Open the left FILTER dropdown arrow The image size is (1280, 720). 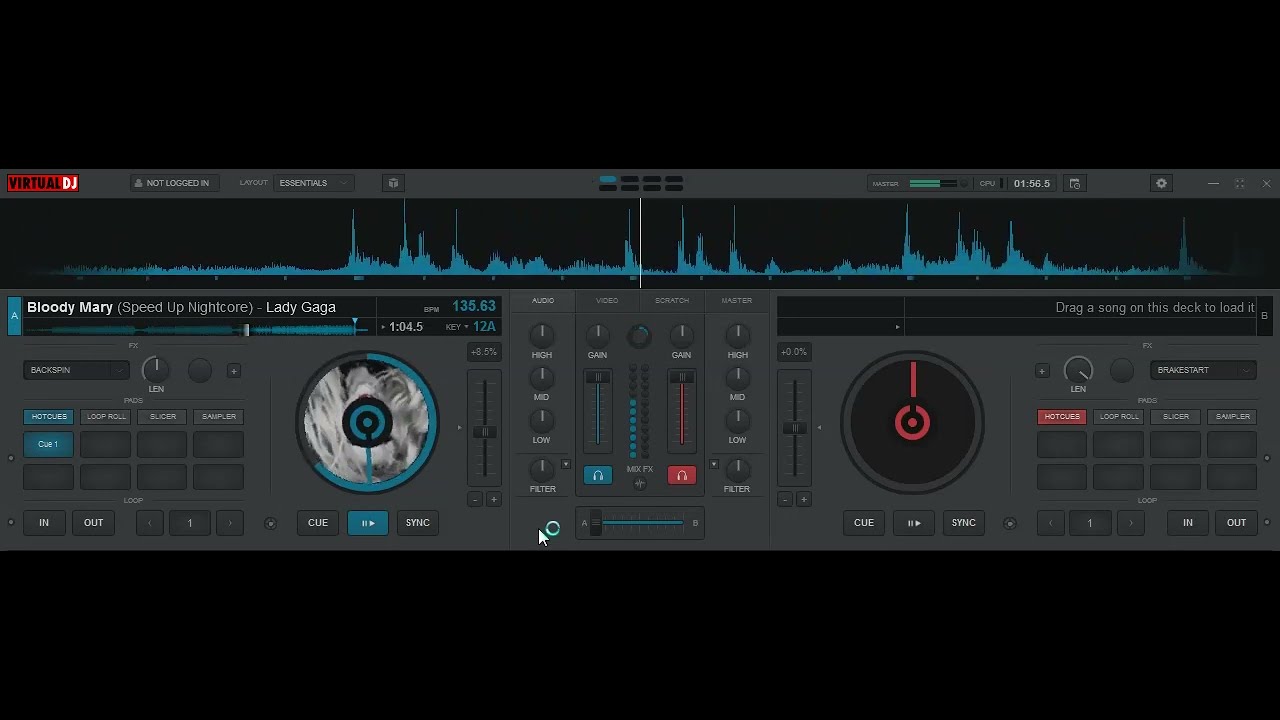click(566, 465)
